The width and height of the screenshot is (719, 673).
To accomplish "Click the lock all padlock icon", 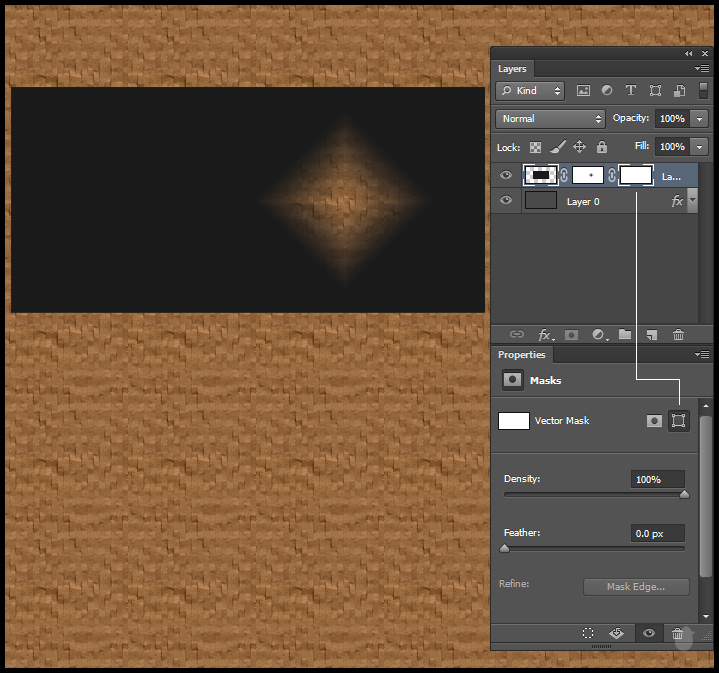I will click(x=601, y=147).
